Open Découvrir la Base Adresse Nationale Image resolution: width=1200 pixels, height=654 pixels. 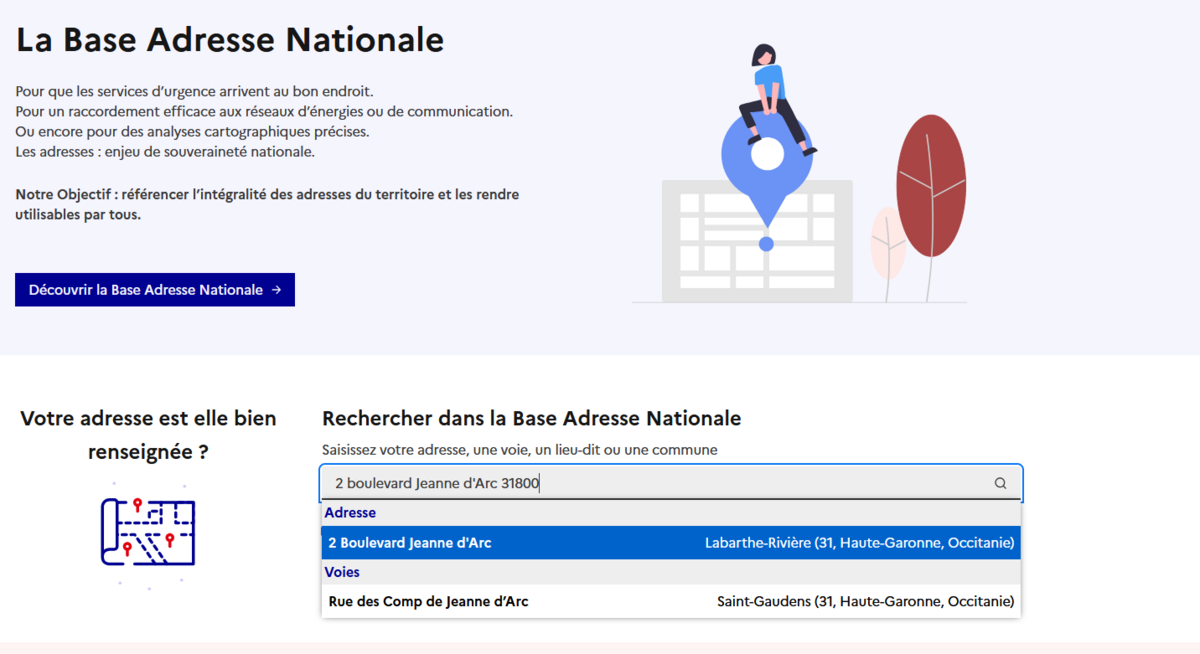(154, 290)
